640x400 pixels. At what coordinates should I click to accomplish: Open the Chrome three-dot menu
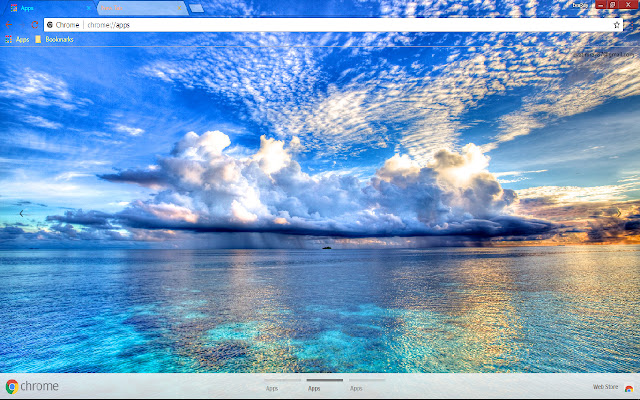coord(632,25)
